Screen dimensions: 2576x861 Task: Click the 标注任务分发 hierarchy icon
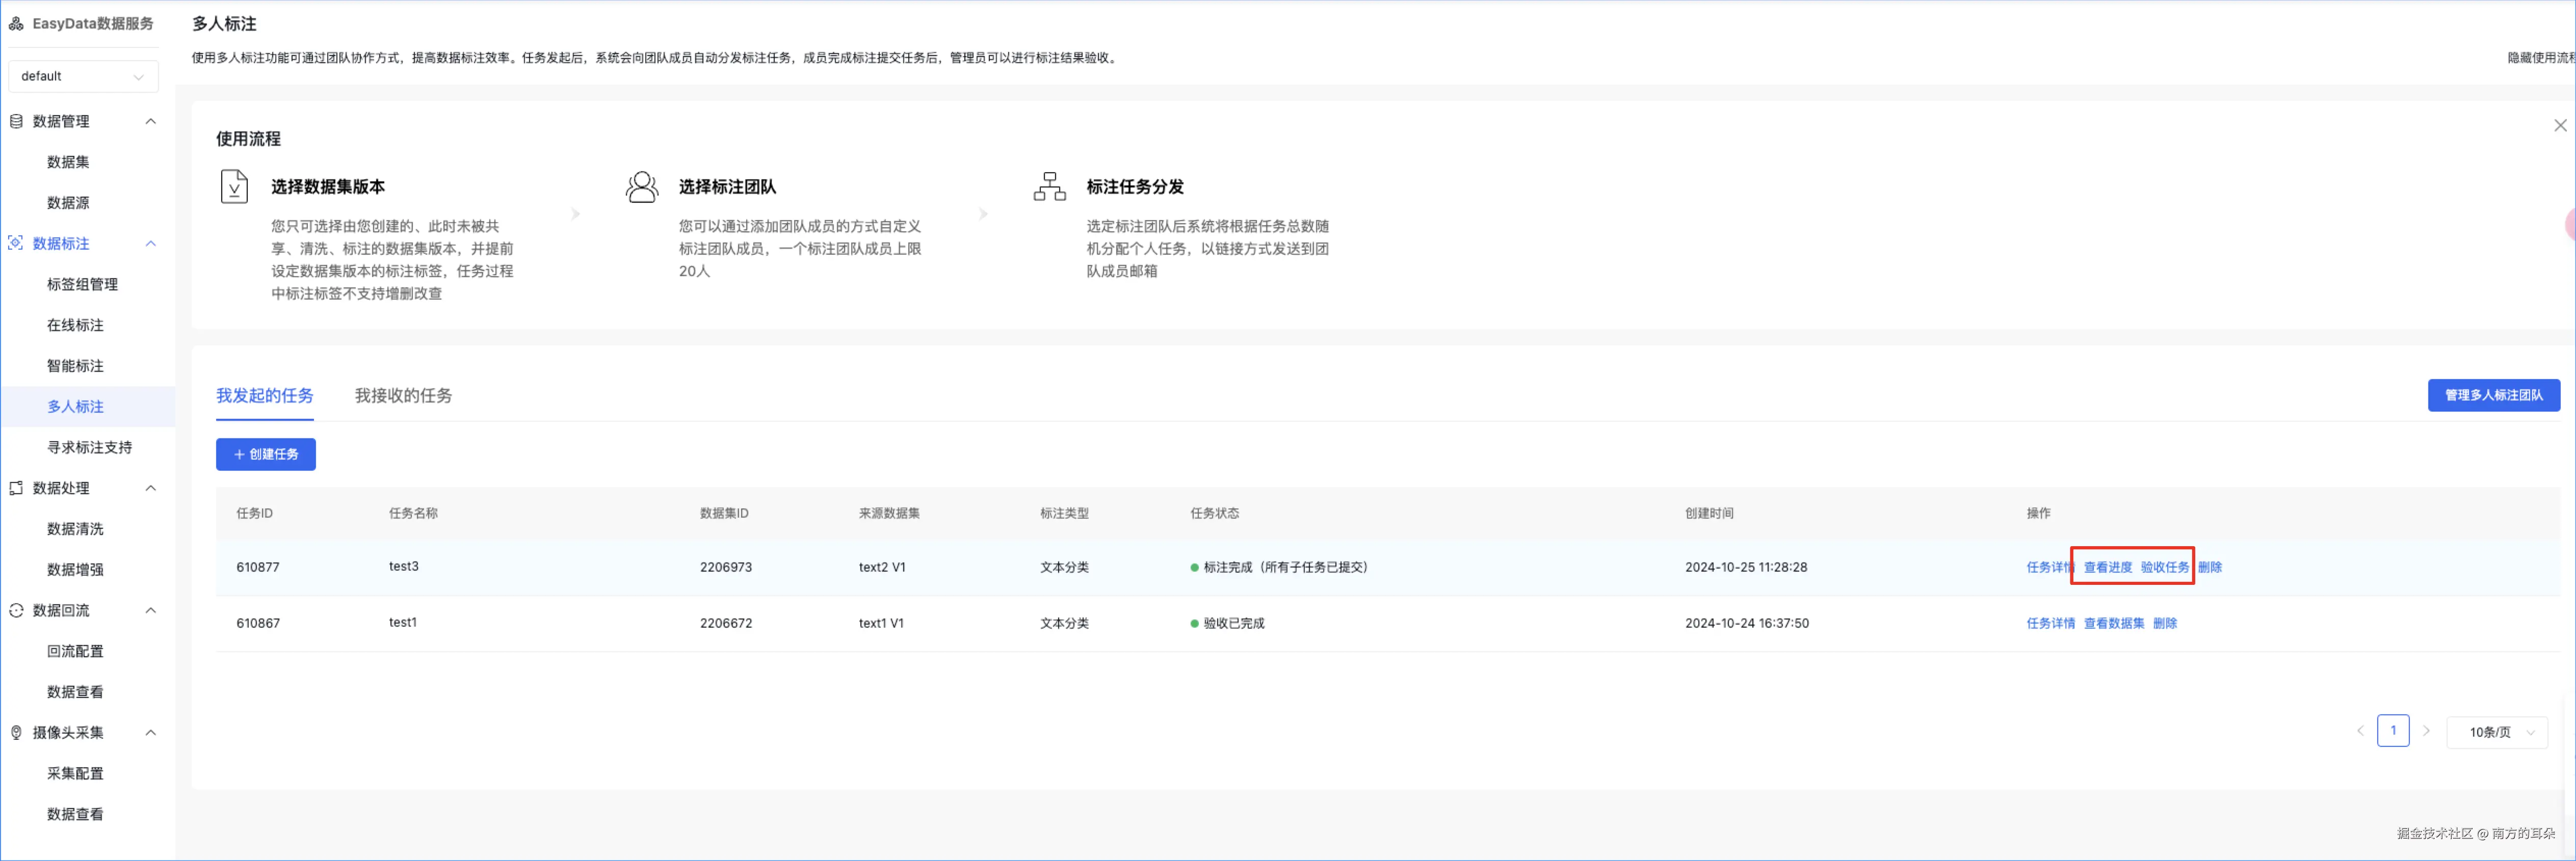coord(1049,187)
